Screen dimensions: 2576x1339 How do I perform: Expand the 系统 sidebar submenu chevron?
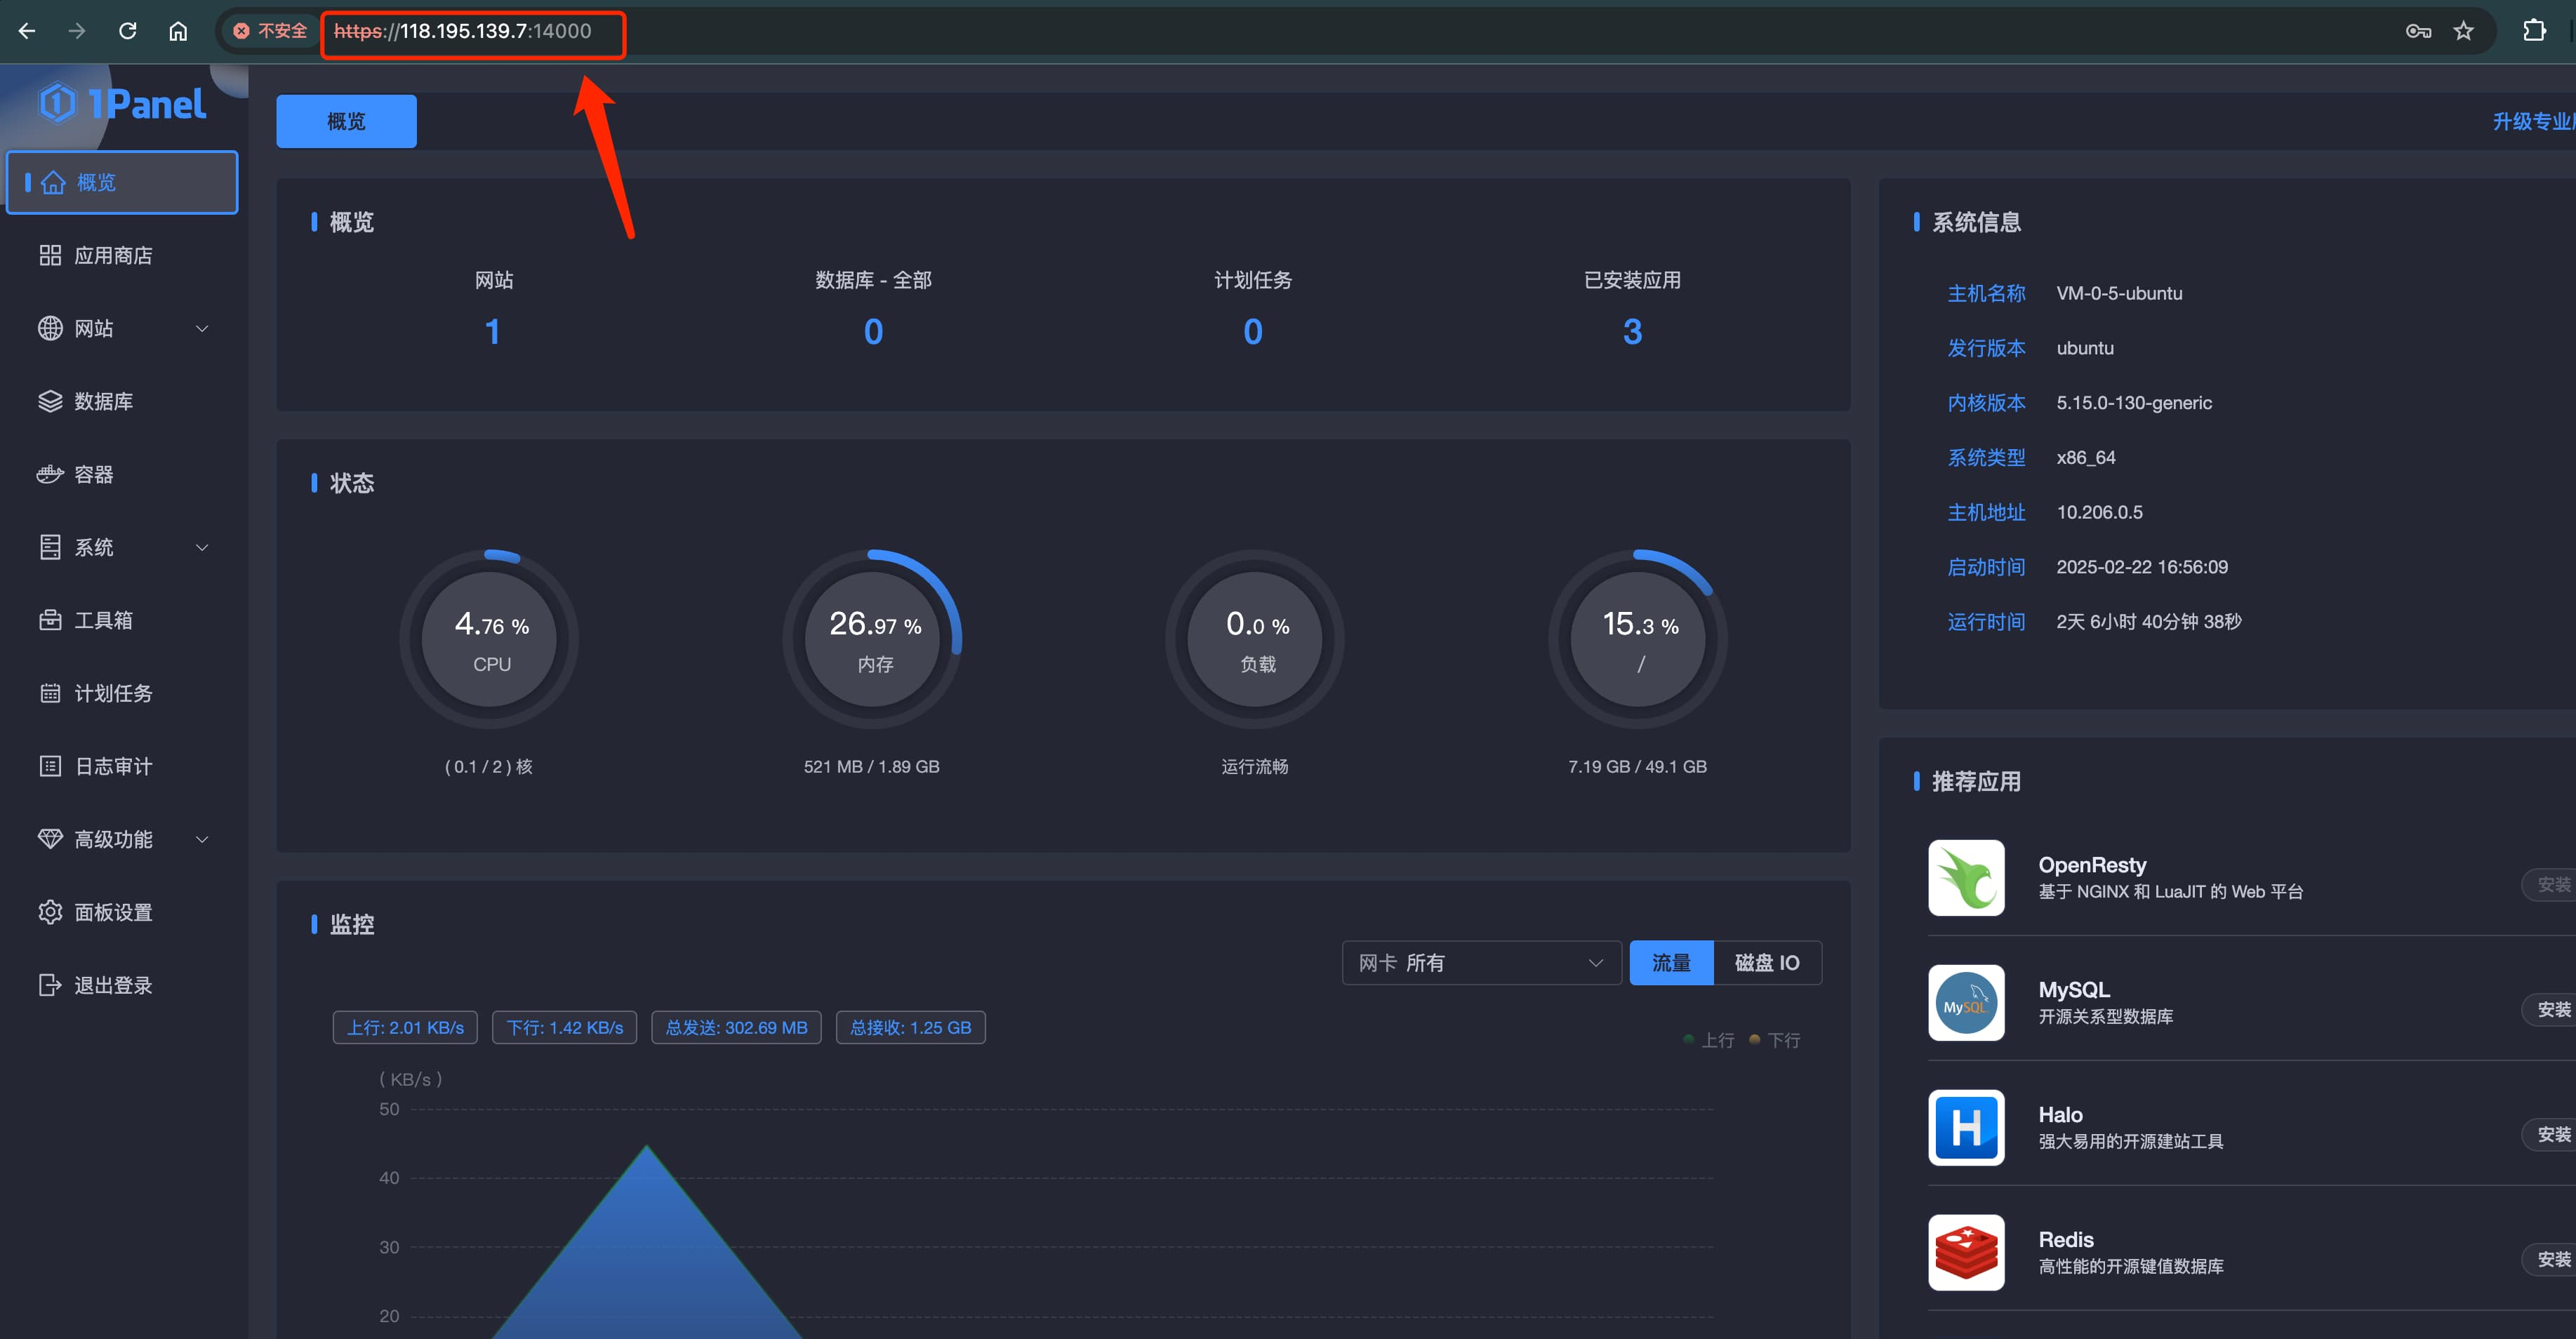202,547
